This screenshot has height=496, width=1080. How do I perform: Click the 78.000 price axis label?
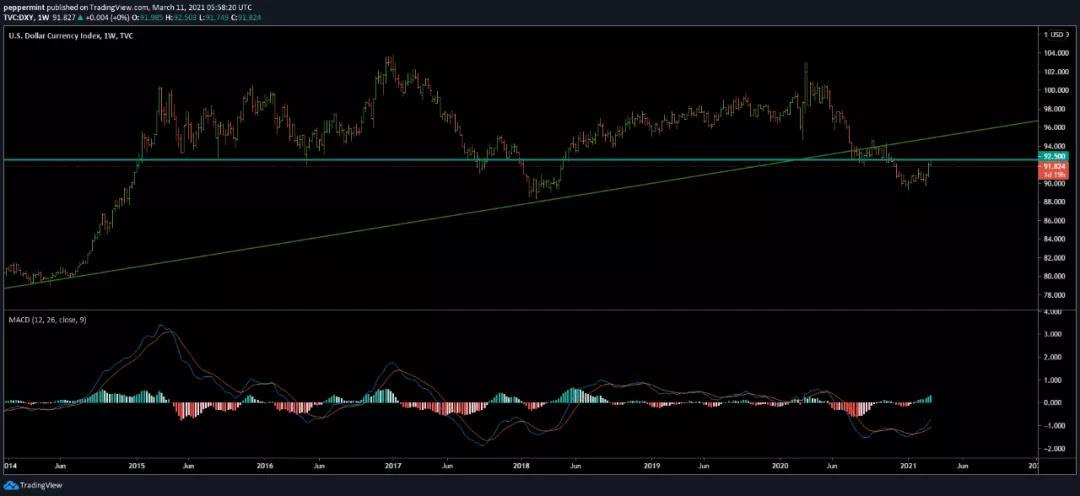point(1054,295)
